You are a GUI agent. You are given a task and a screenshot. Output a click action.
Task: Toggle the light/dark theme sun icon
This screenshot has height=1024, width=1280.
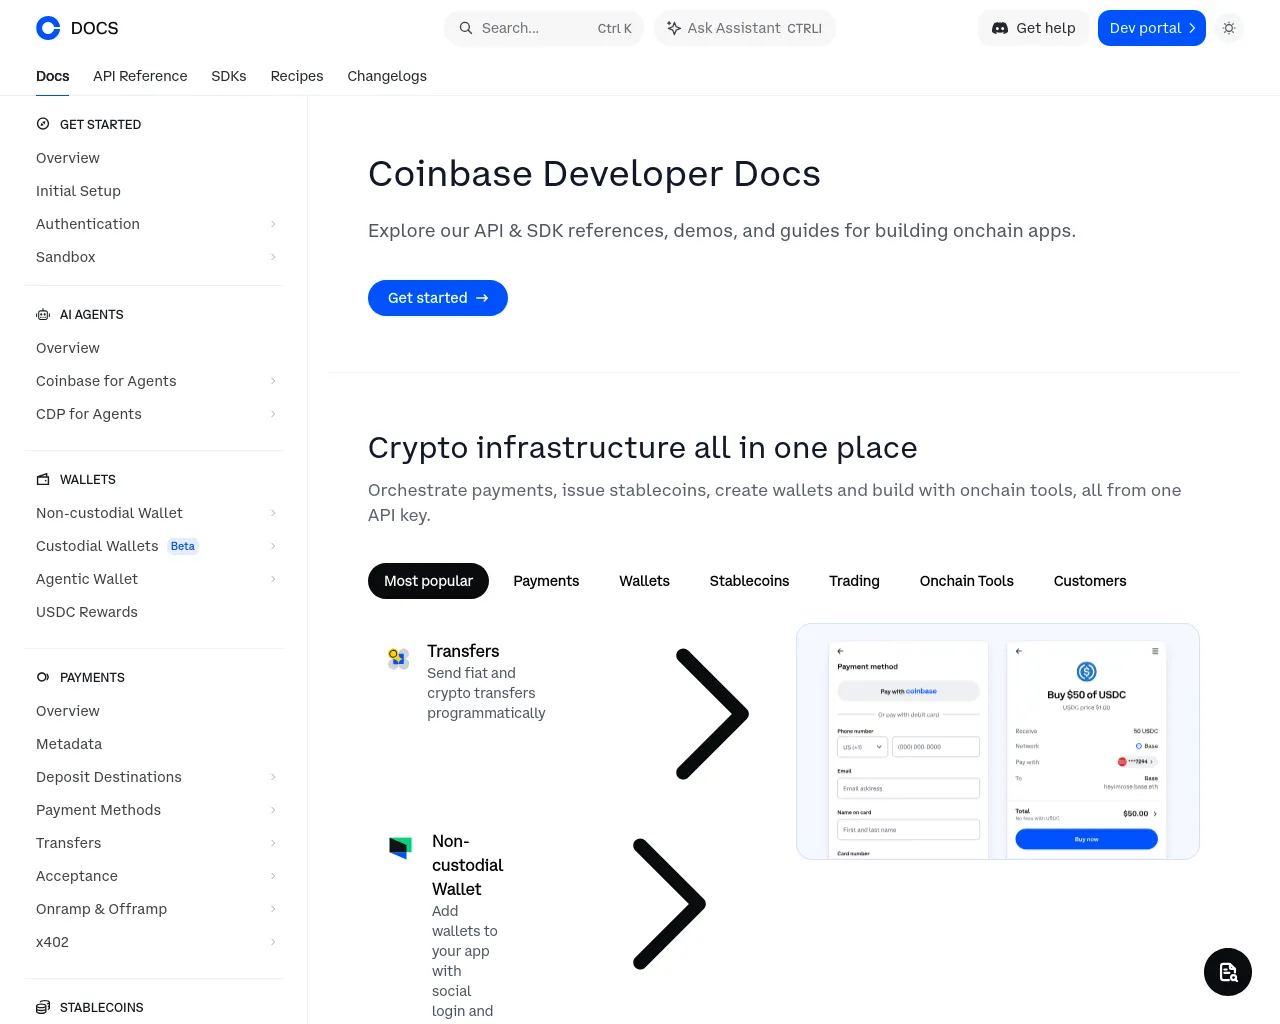pos(1229,28)
